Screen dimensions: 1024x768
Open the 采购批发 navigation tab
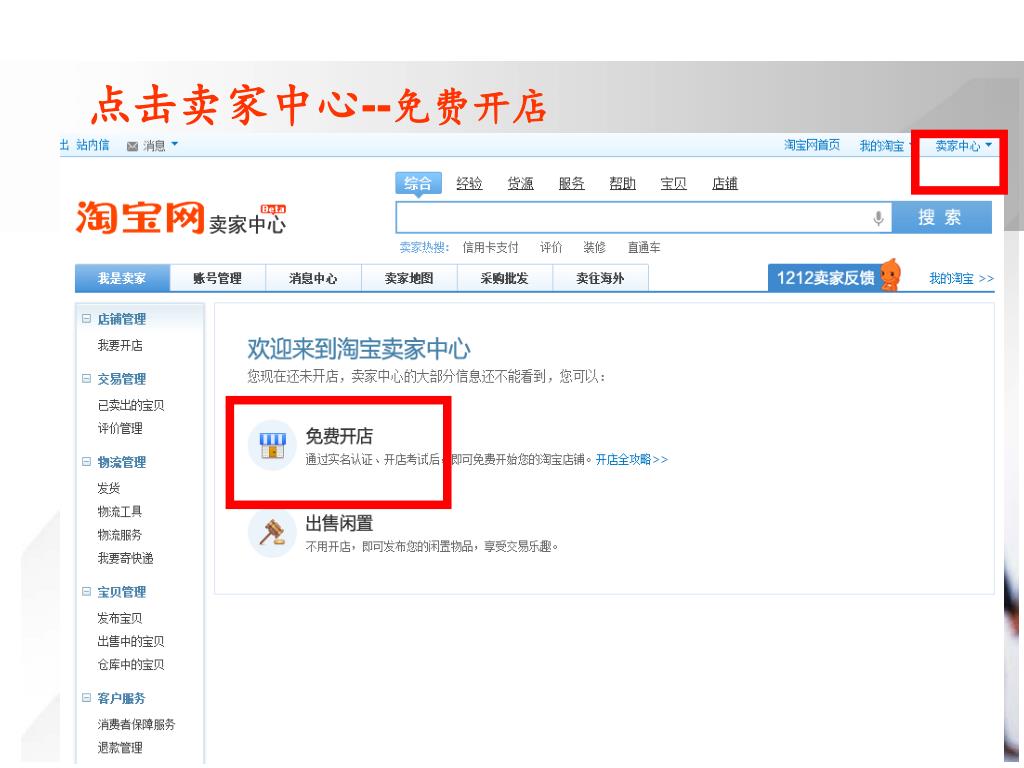click(505, 278)
